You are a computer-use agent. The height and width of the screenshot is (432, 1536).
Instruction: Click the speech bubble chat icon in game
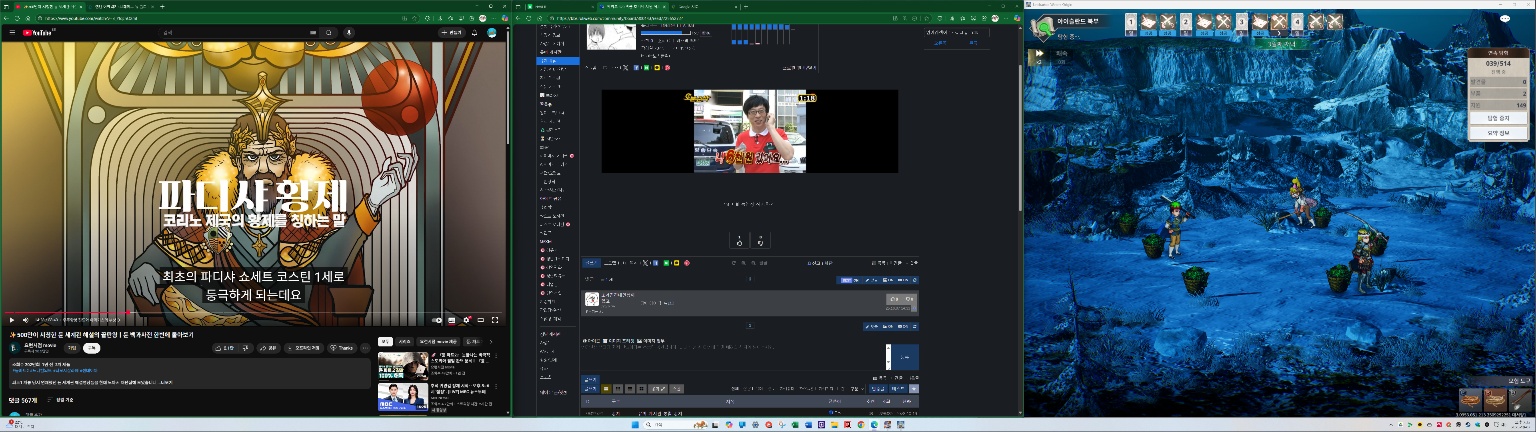pos(1505,18)
